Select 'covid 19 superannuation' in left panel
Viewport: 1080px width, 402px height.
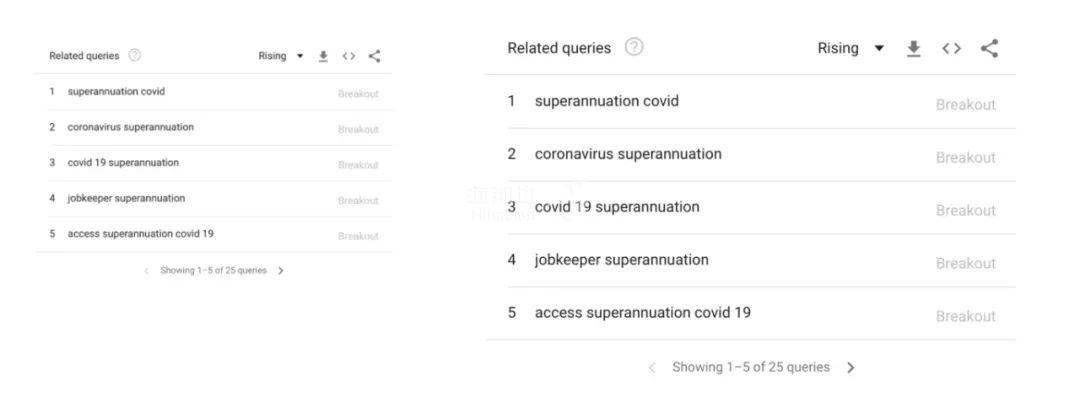tap(123, 162)
